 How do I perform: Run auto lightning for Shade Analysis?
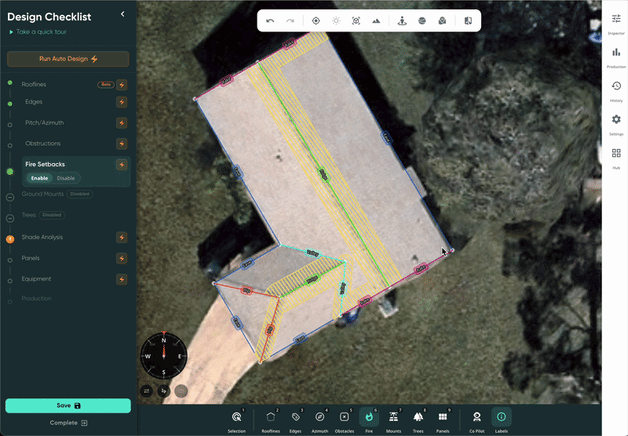pyautogui.click(x=122, y=237)
